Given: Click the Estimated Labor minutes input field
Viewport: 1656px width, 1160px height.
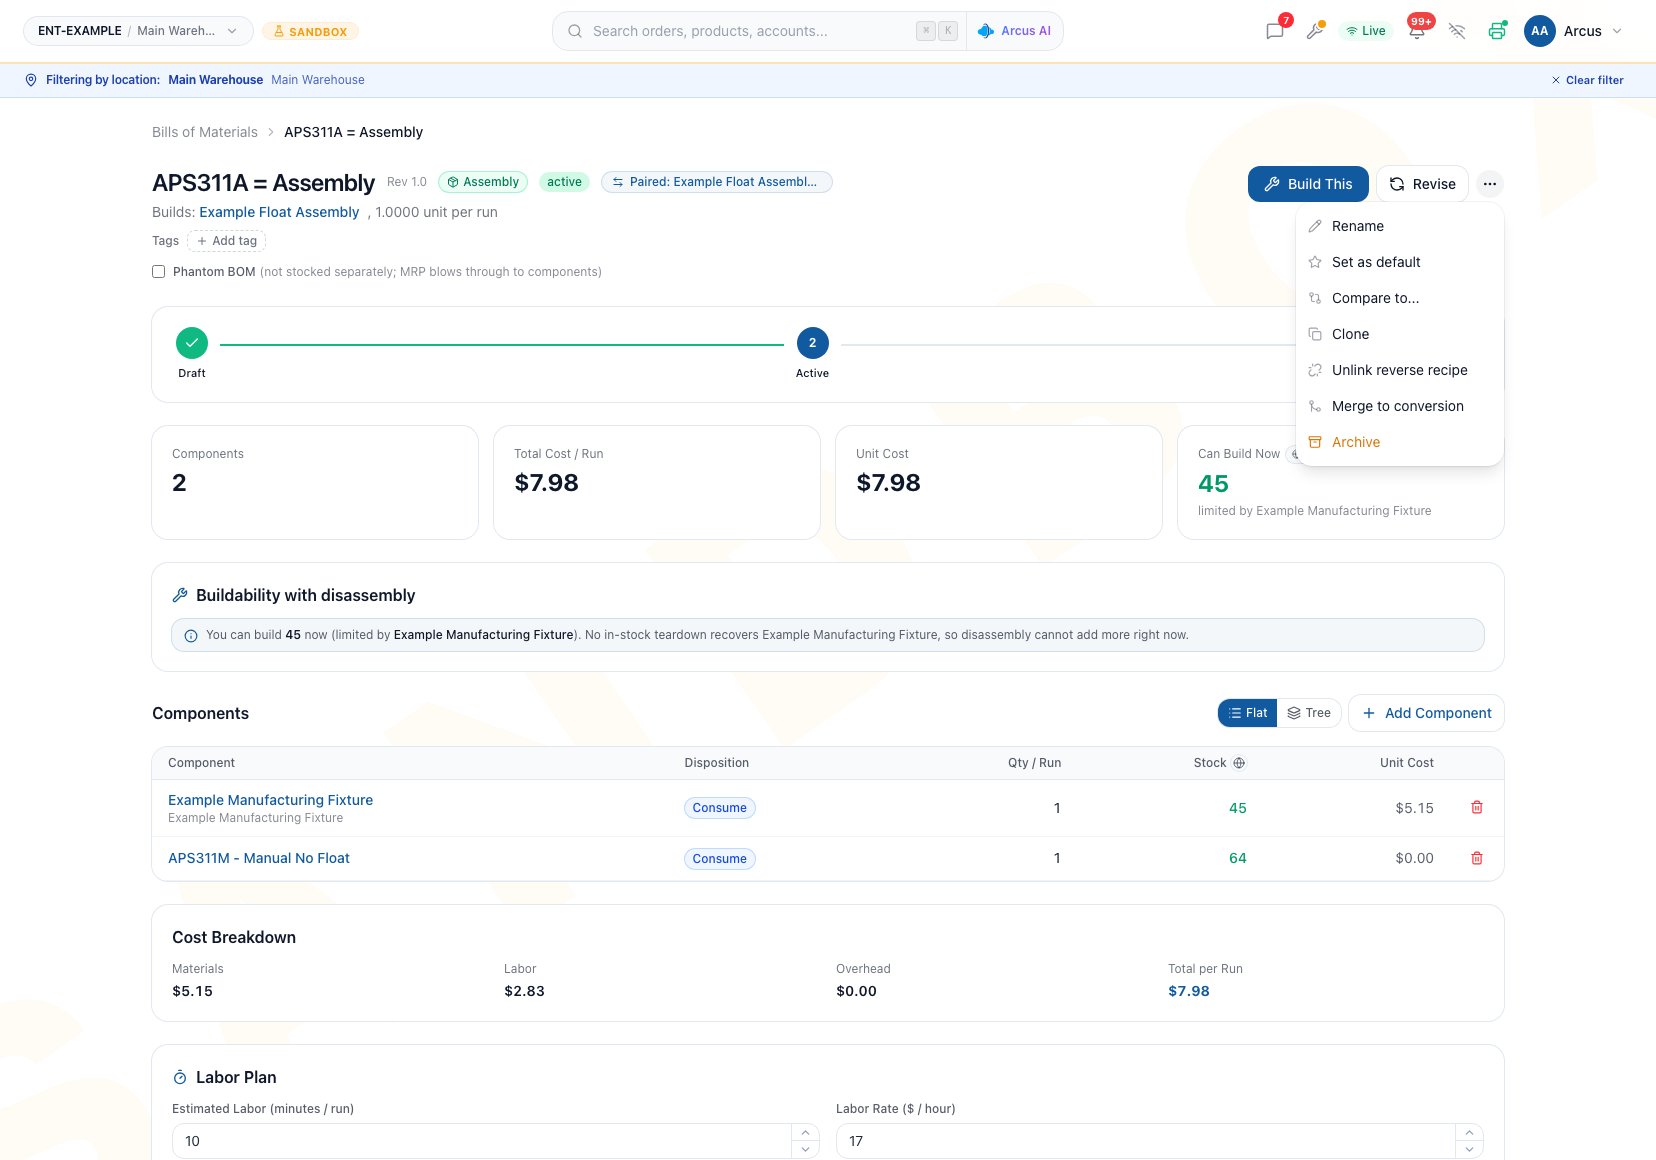Looking at the screenshot, I should point(482,1141).
